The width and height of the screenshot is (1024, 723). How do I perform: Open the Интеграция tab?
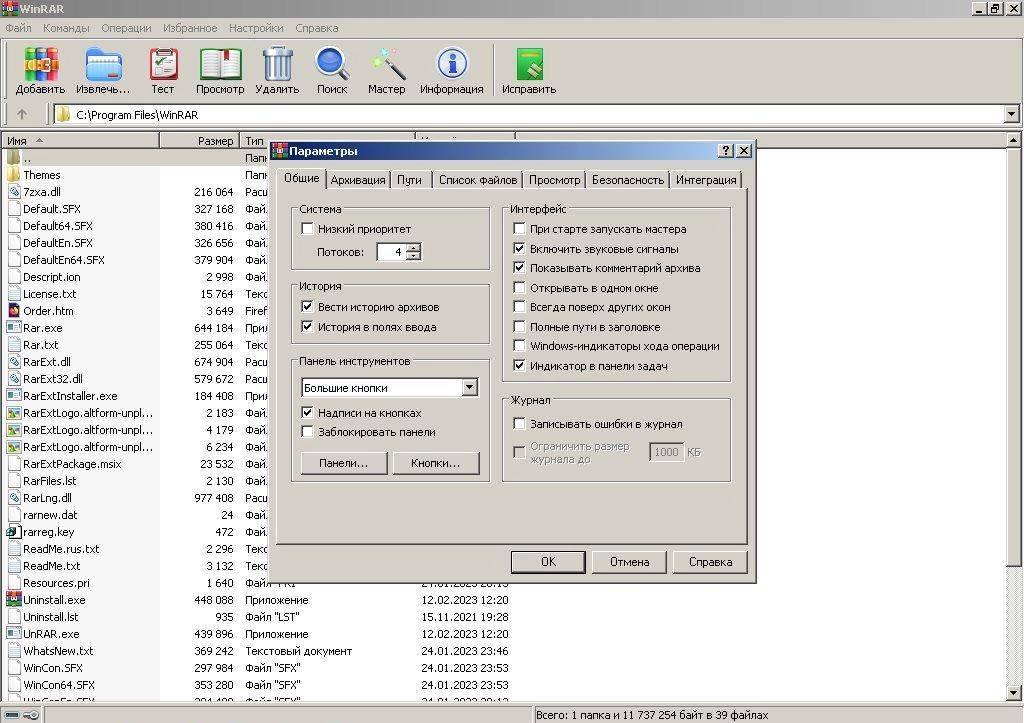tap(706, 180)
